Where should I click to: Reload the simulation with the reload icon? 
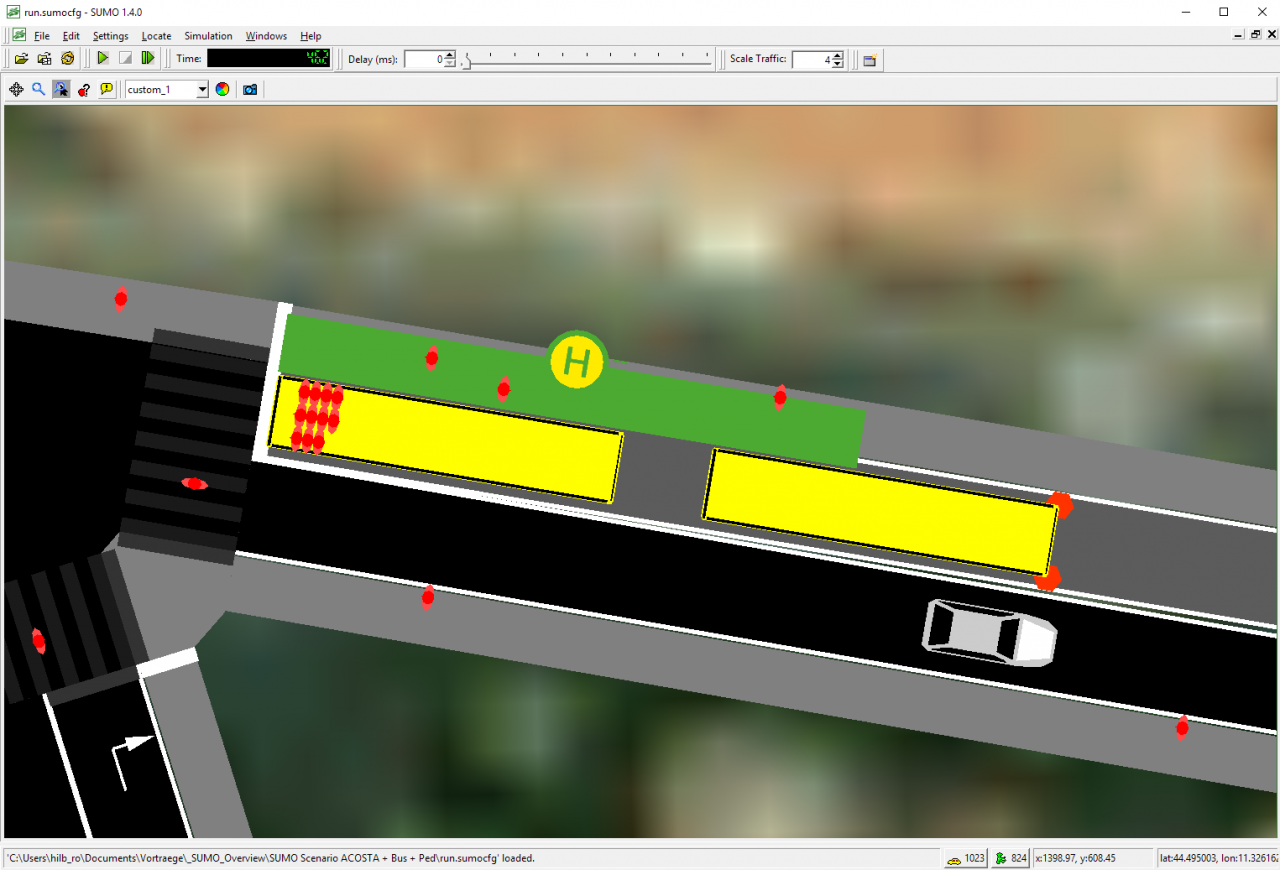click(67, 59)
